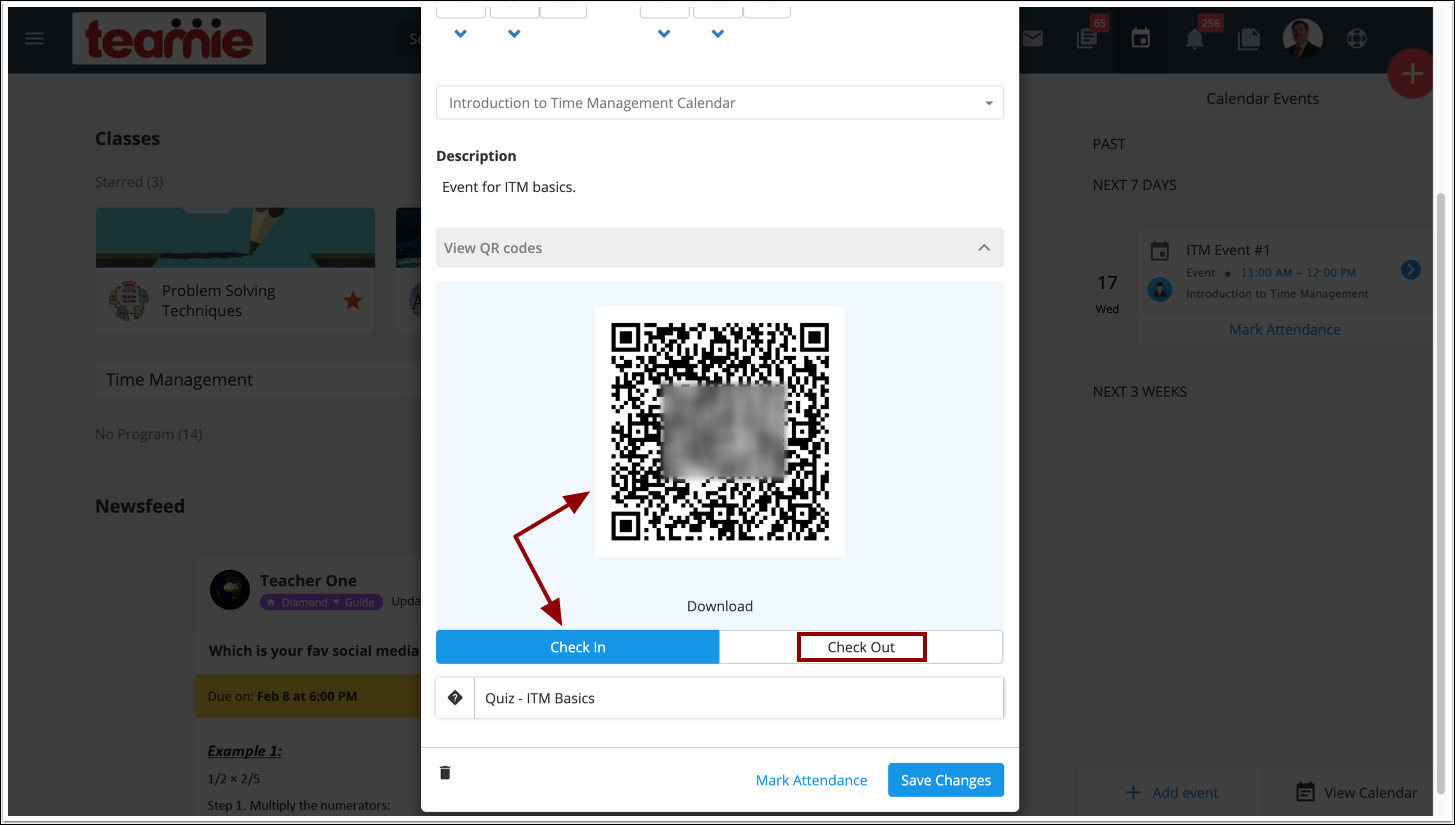This screenshot has width=1455, height=825.
Task: Collapse the View QR codes section
Action: [720, 248]
